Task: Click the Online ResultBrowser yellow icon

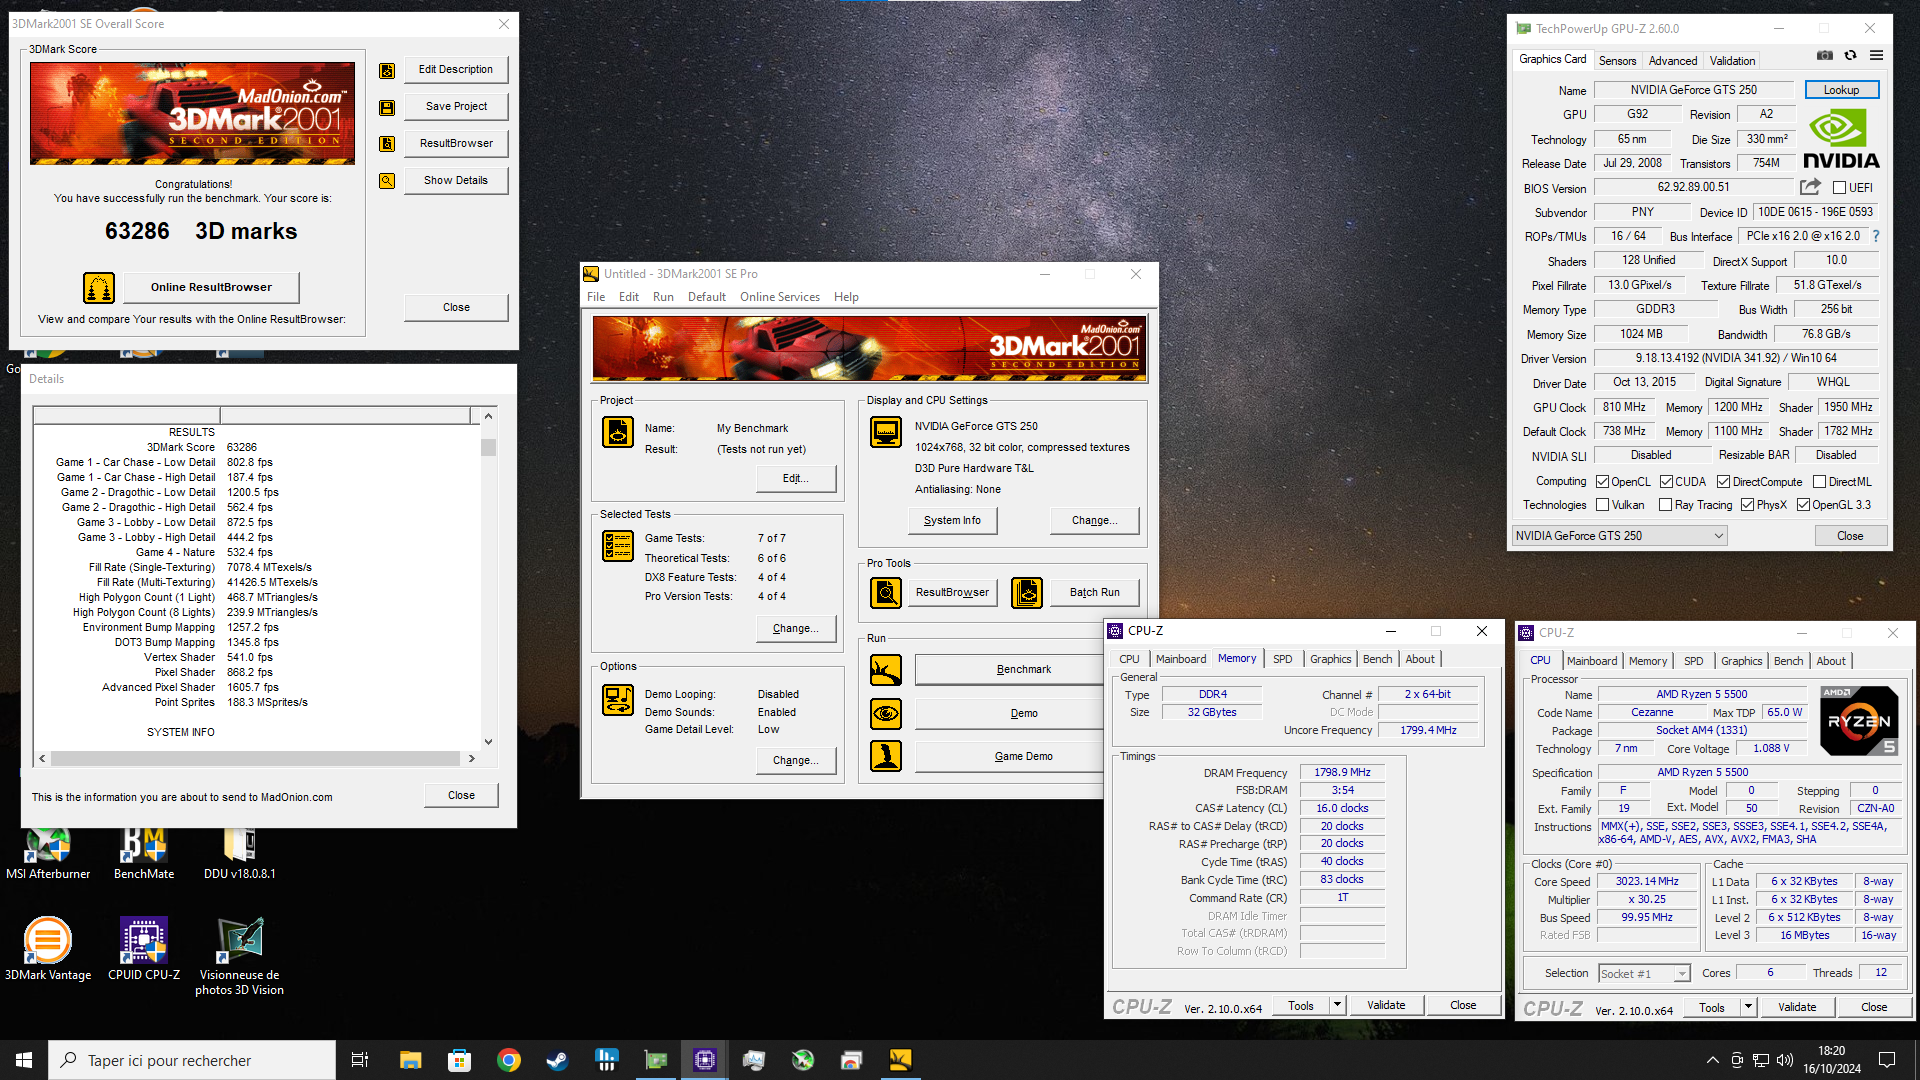Action: pos(99,288)
